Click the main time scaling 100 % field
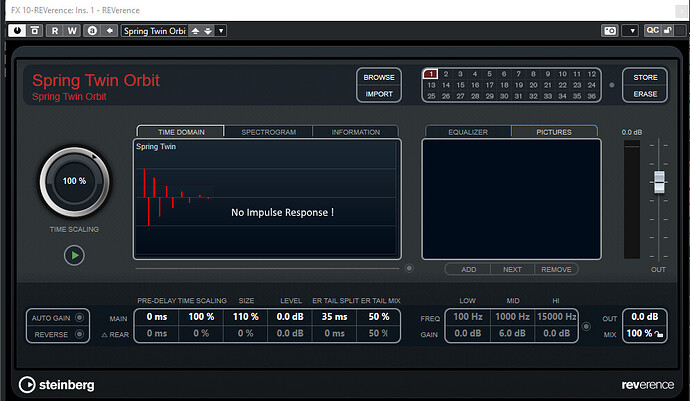The image size is (690, 401). (x=201, y=317)
